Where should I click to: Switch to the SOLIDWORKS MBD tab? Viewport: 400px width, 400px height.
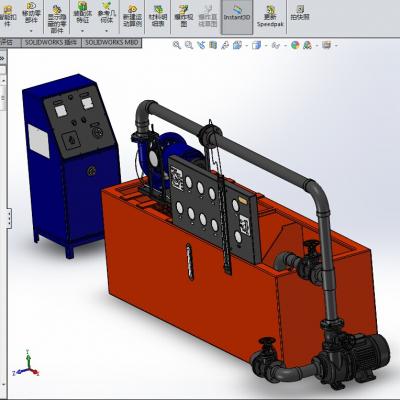coord(112,43)
